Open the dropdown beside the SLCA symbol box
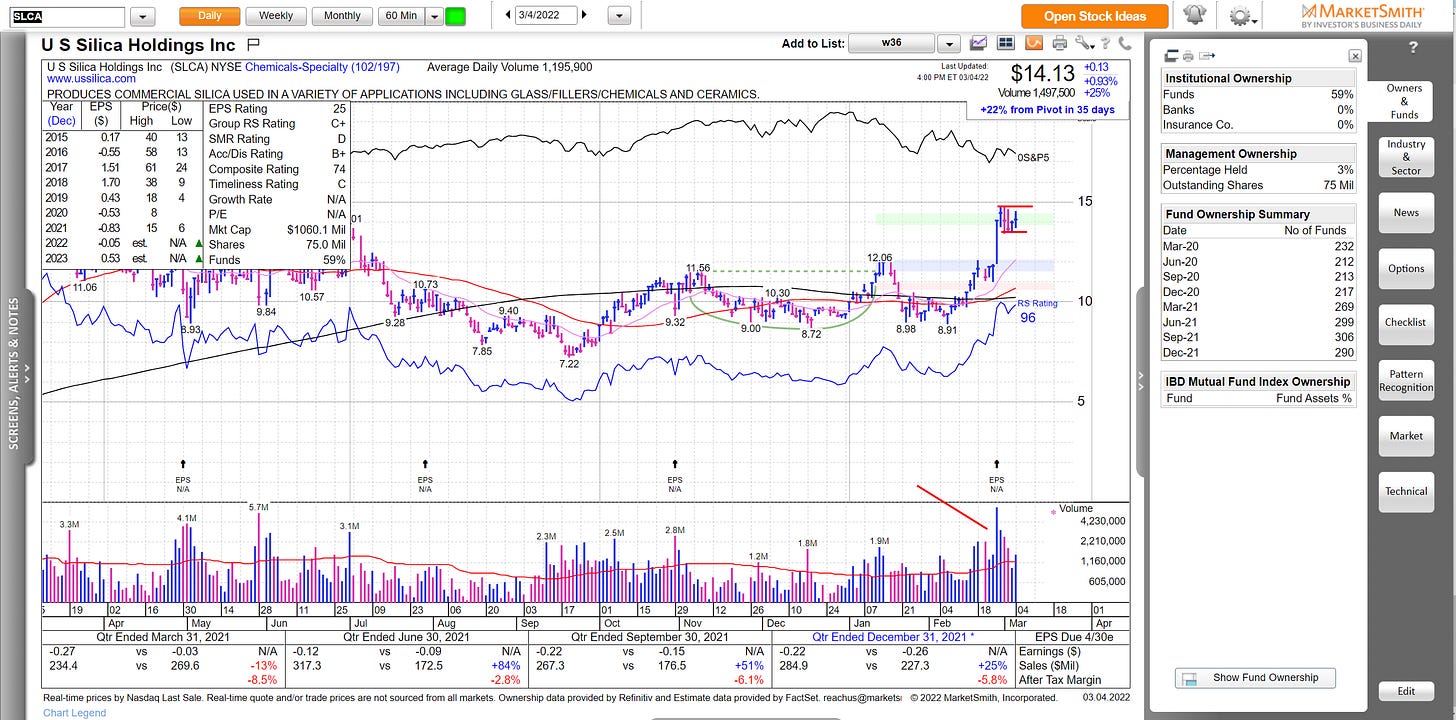1456x720 pixels. pyautogui.click(x=143, y=17)
